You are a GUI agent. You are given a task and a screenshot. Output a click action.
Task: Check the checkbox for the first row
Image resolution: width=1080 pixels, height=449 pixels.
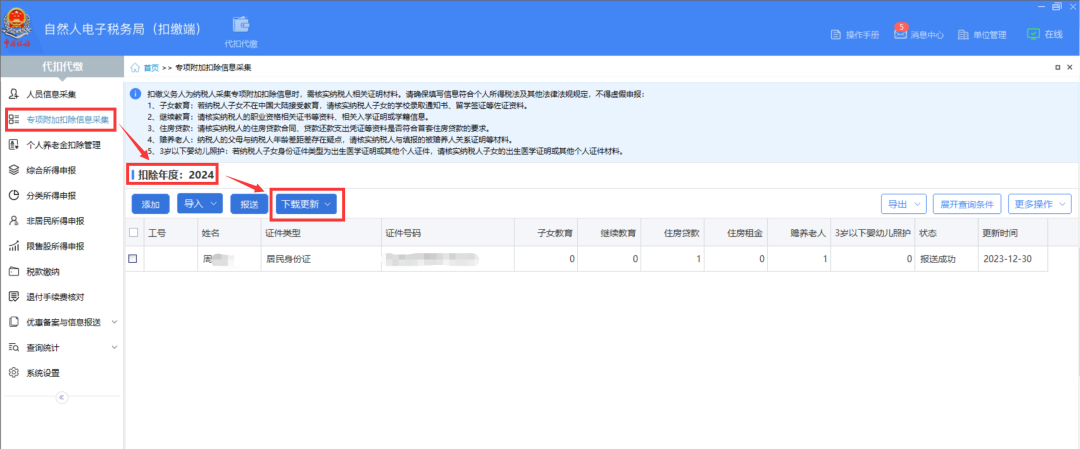point(134,259)
